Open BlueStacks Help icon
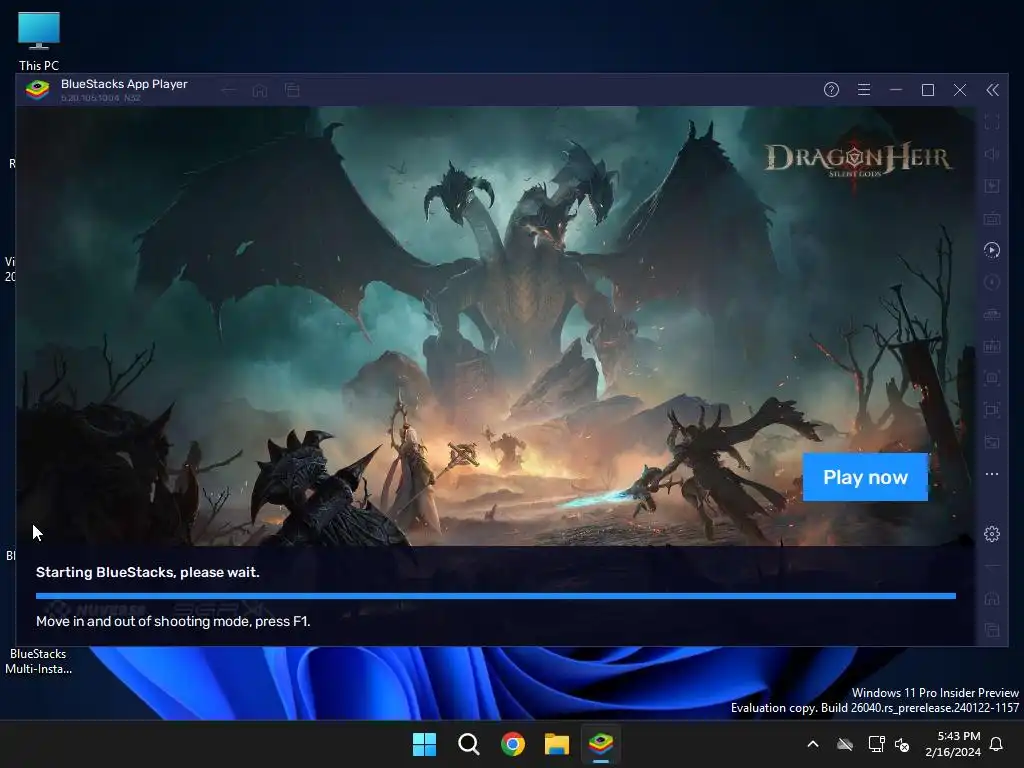 click(831, 89)
